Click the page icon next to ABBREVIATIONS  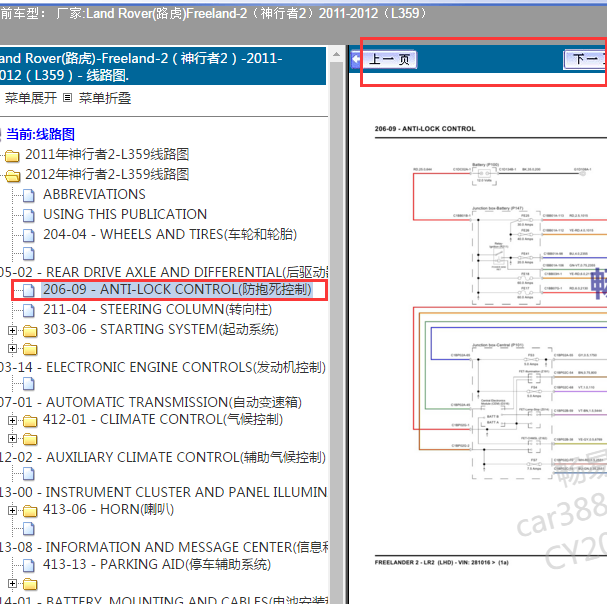[29, 195]
